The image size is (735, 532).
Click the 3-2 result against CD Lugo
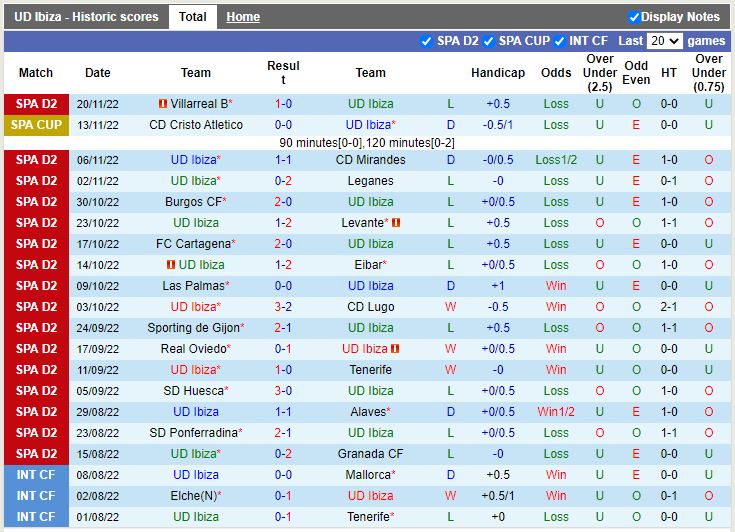tap(283, 307)
